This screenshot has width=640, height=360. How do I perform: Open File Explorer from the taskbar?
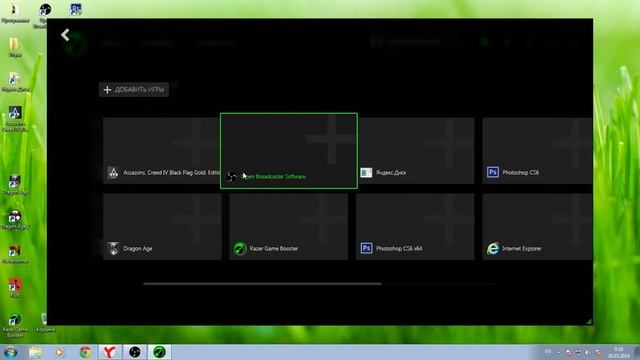click(36, 352)
